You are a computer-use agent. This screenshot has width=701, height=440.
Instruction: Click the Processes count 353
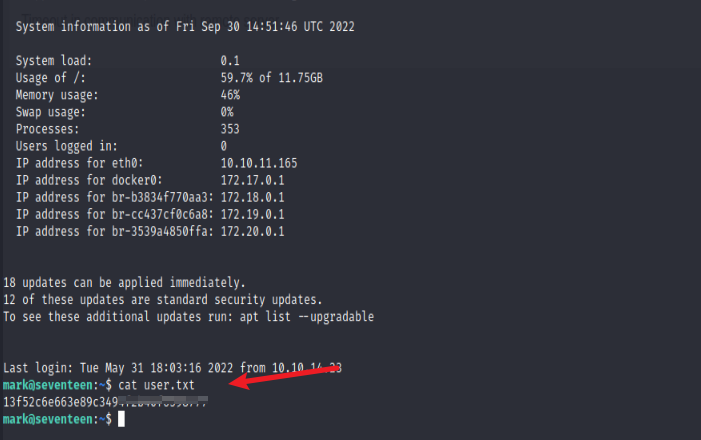point(231,128)
